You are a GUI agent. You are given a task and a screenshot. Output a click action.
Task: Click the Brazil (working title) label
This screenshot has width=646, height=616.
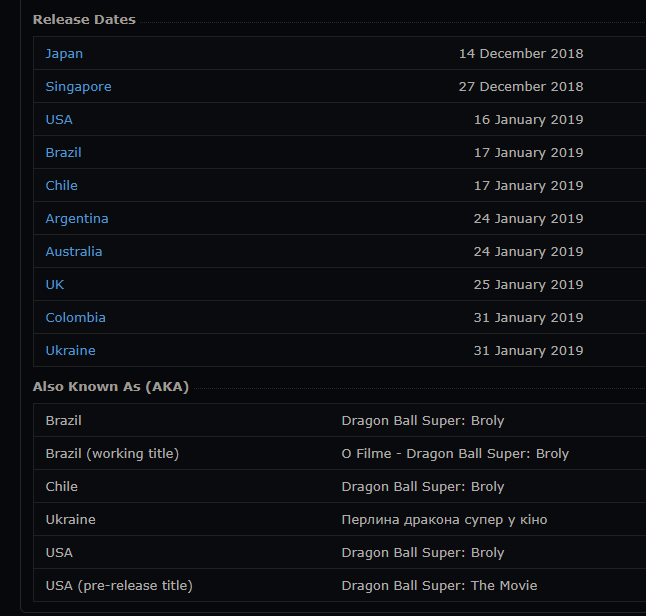click(x=112, y=454)
